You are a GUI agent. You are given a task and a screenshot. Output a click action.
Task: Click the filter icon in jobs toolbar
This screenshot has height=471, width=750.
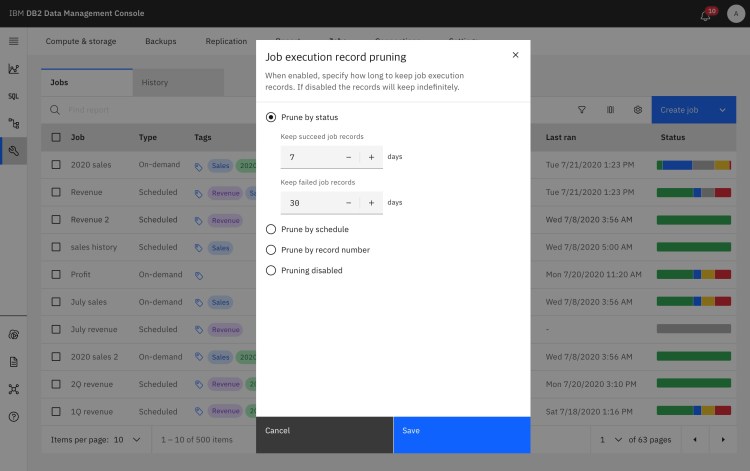click(582, 110)
